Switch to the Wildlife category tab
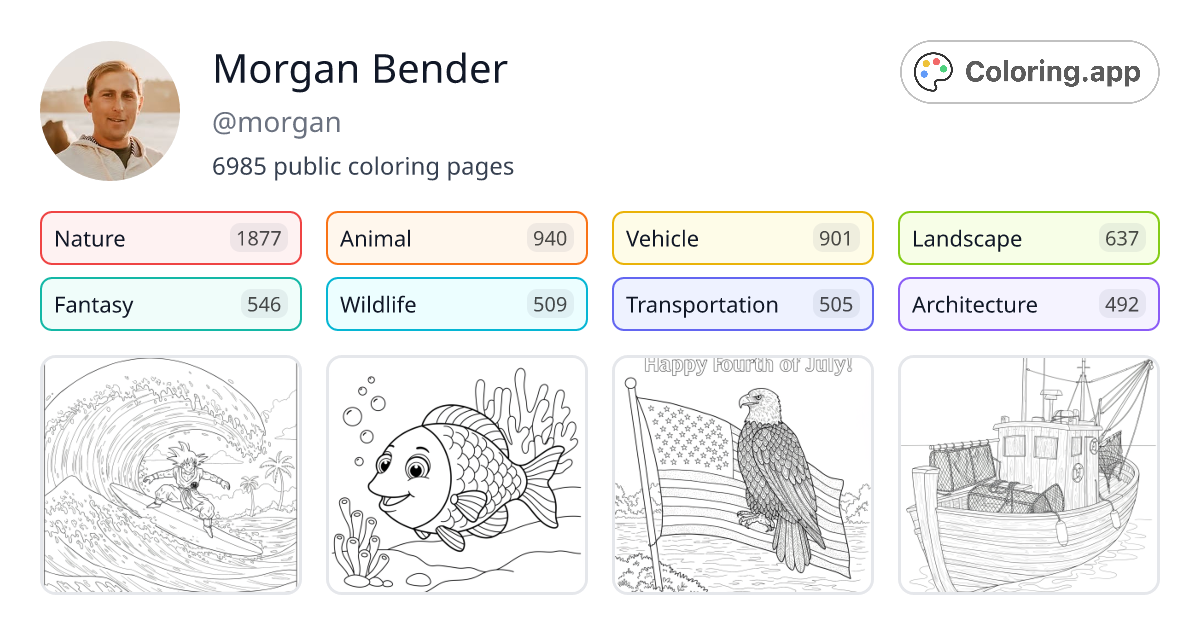This screenshot has height=630, width=1200. tap(456, 304)
